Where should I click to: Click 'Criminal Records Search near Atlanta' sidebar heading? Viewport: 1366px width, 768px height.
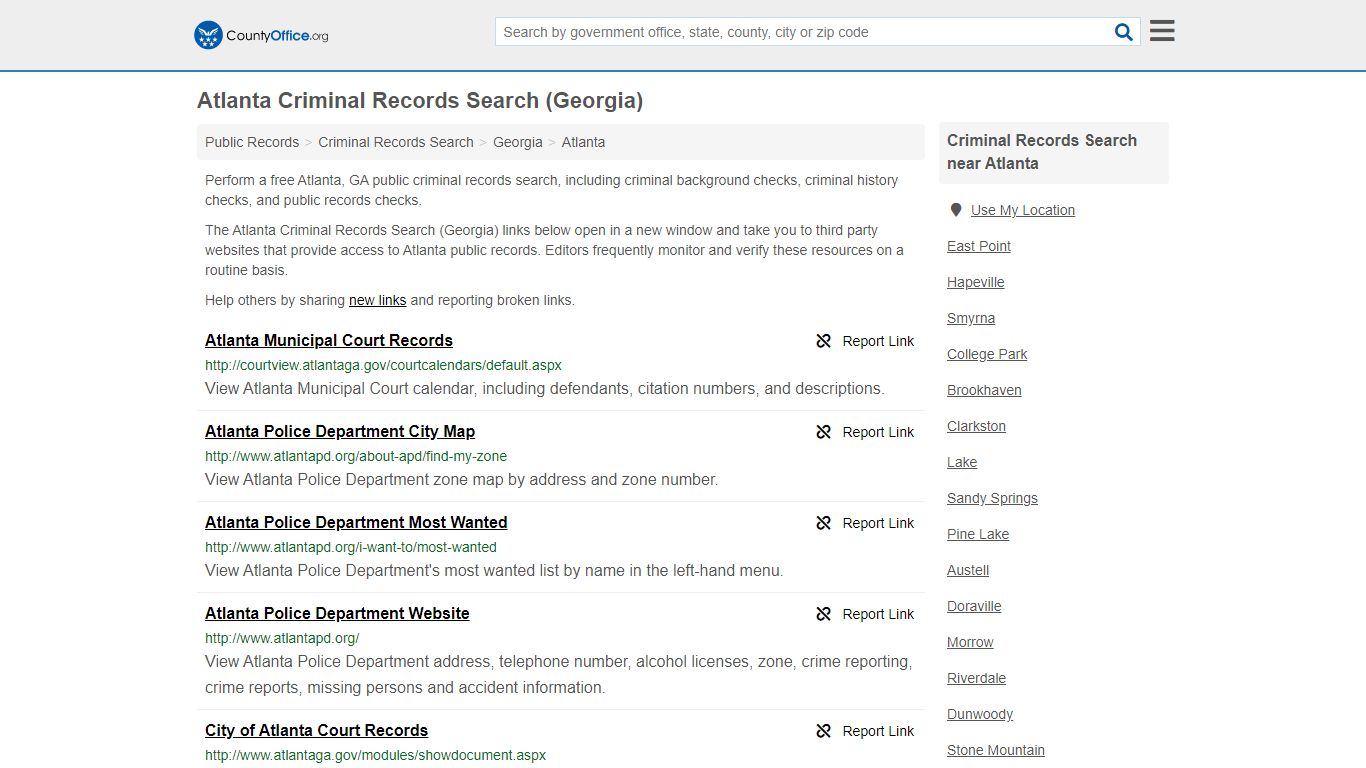tap(1042, 152)
